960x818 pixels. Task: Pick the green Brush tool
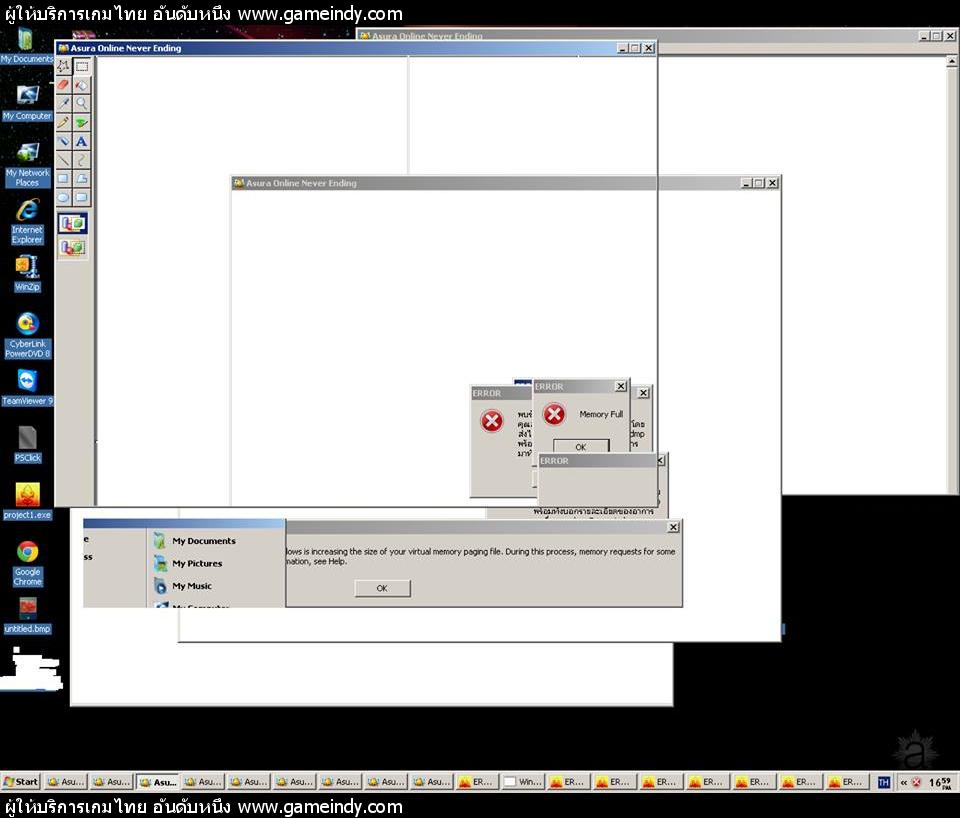pos(81,122)
